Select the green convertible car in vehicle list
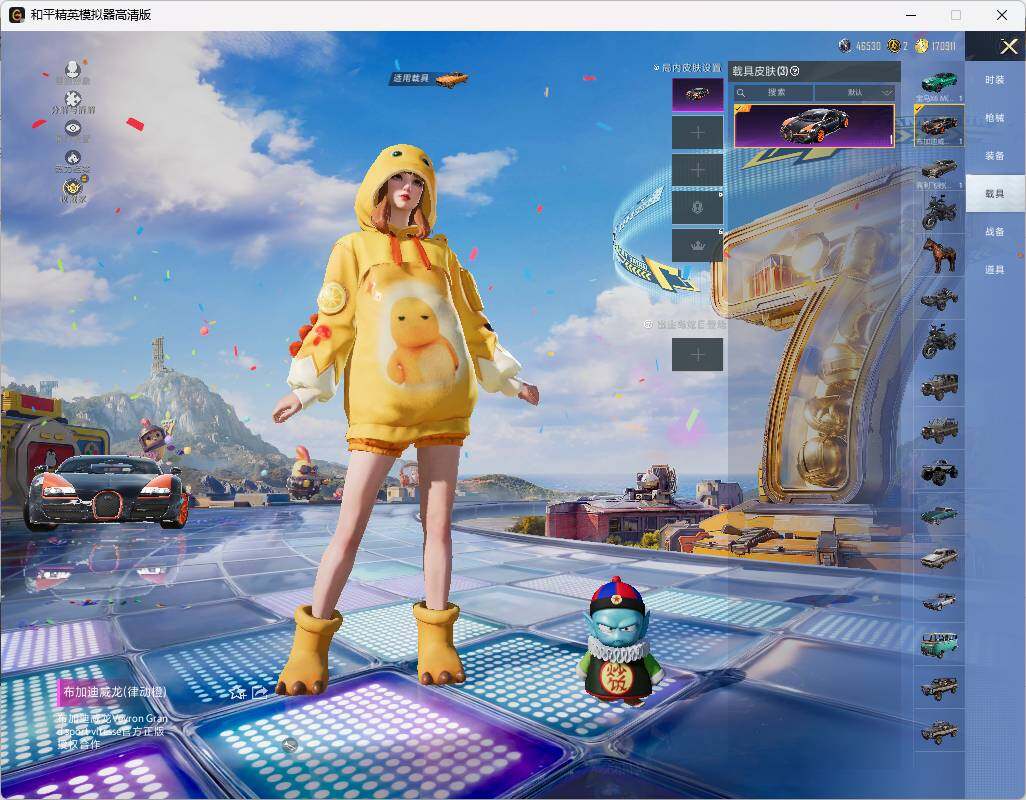Image resolution: width=1026 pixels, height=800 pixels. [x=939, y=84]
